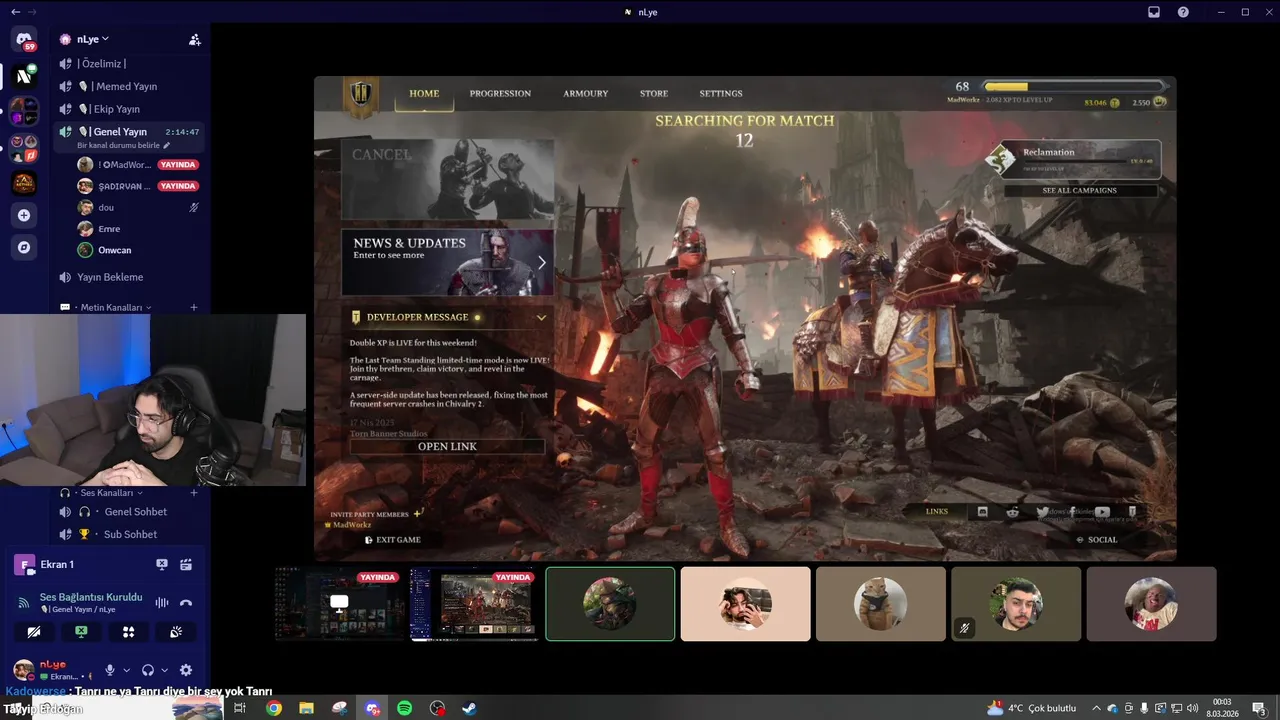Open the Discover servers compass icon
Viewport: 1280px width, 720px height.
point(24,247)
